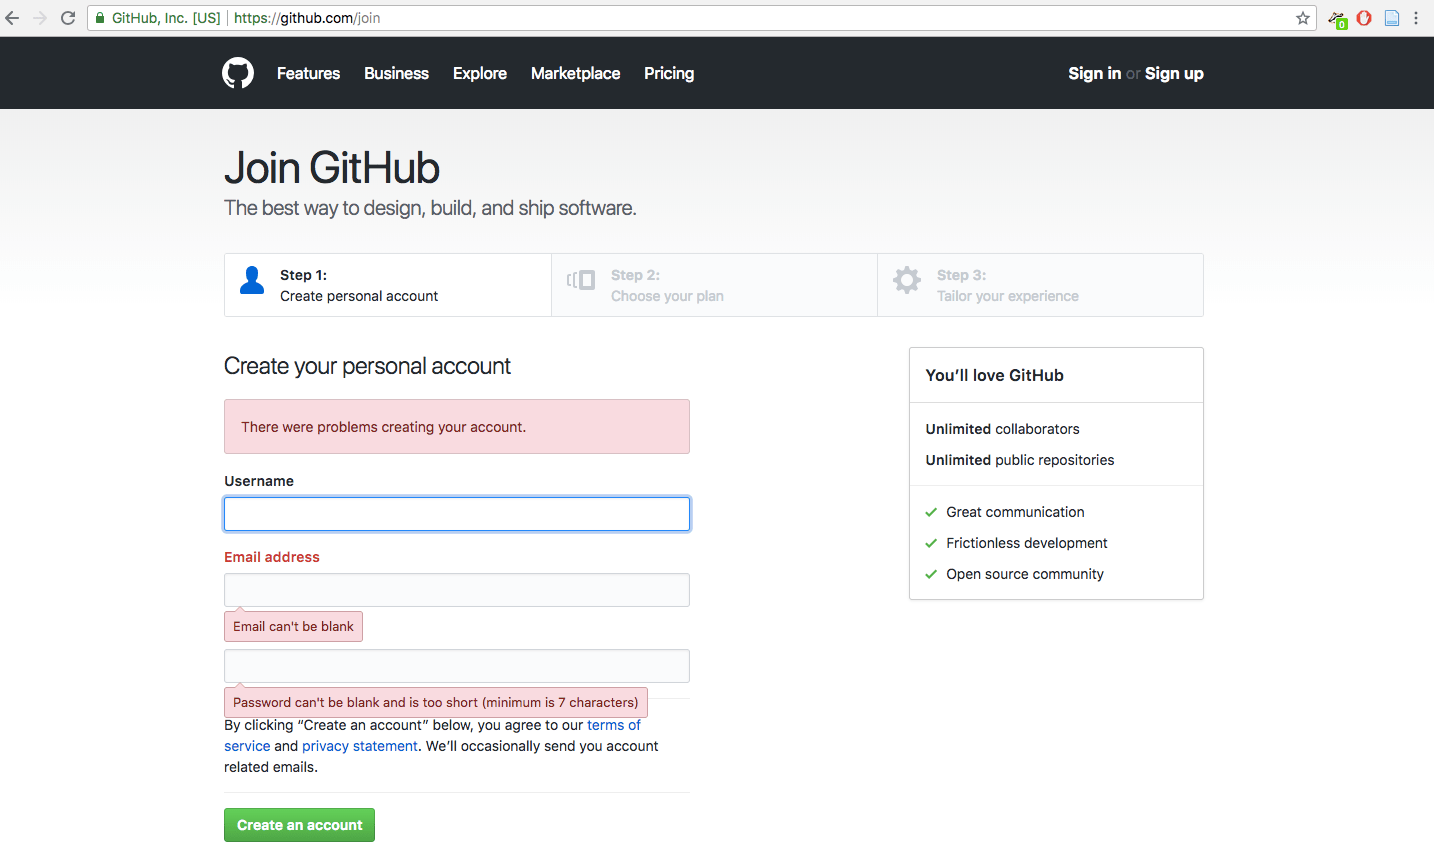
Task: Click the 'Email can't be blank' error
Action: [x=293, y=626]
